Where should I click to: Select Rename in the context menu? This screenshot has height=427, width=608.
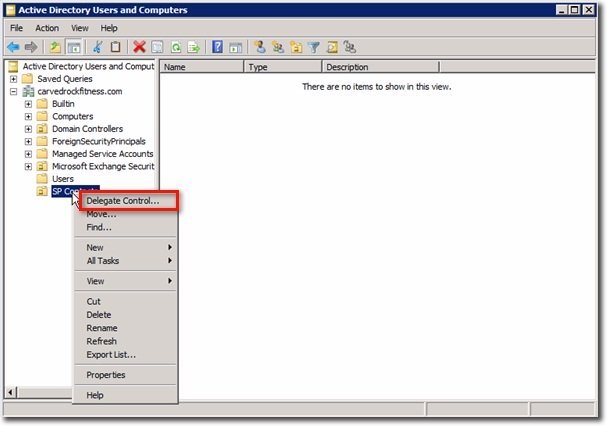coord(126,328)
